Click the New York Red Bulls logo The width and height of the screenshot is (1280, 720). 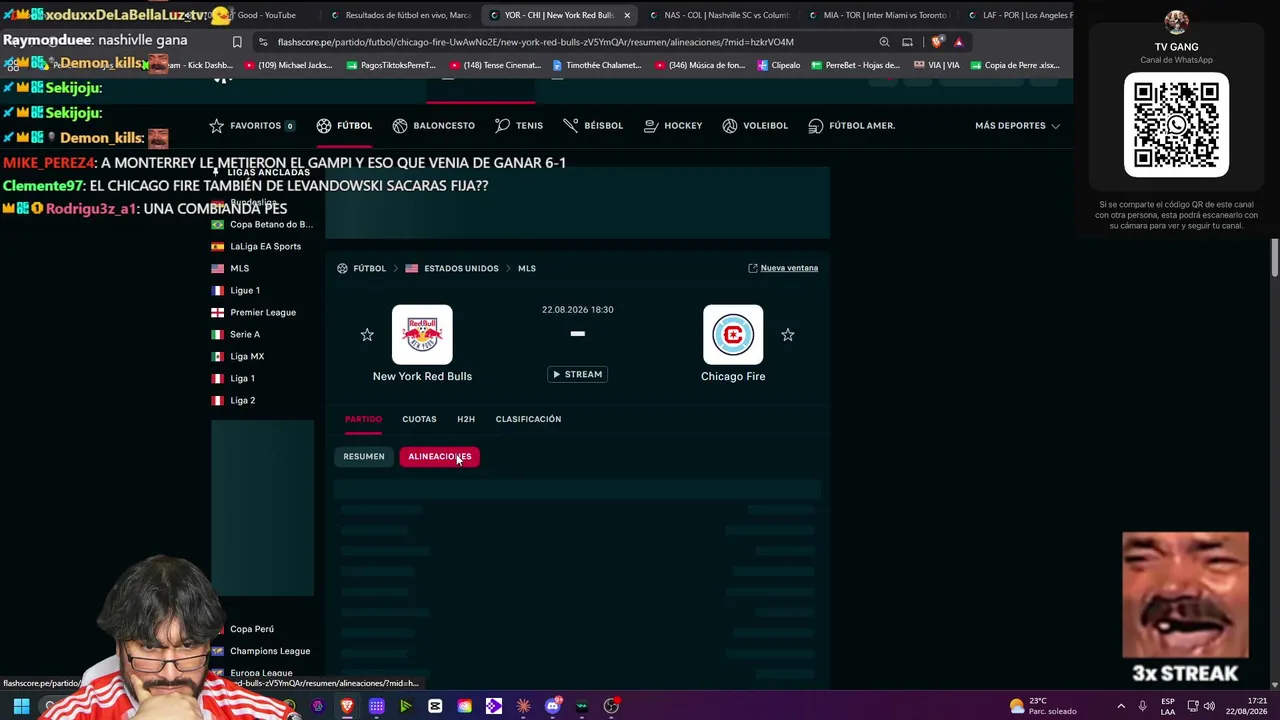coord(422,335)
